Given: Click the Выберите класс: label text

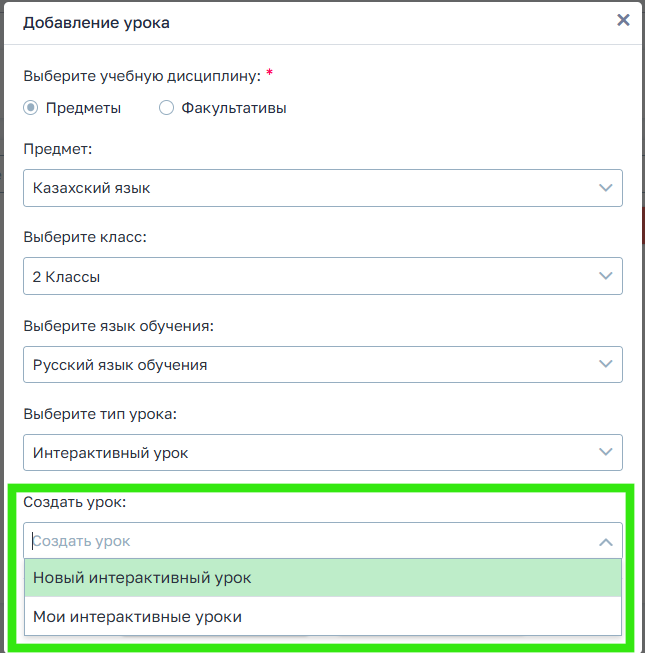Looking at the screenshot, I should click(84, 238).
